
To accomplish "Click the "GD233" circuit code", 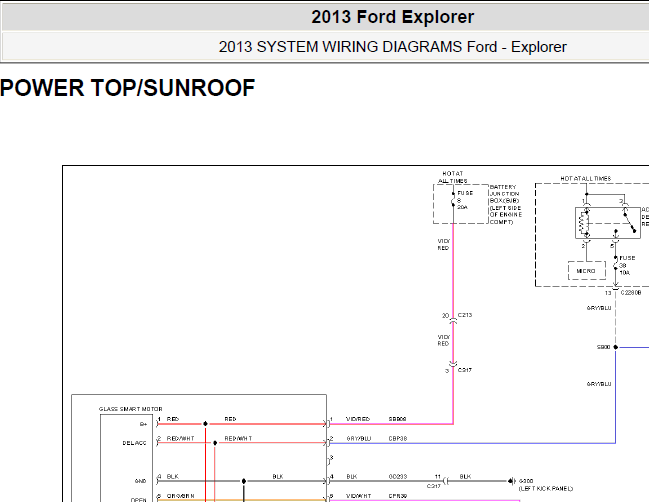I will click(398, 476).
